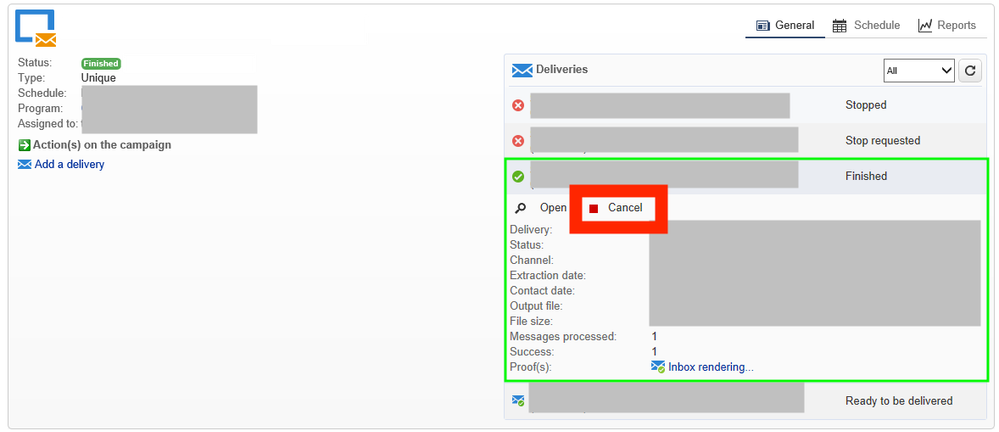This screenshot has height=432, width=999.
Task: Select the General tab
Action: [785, 25]
